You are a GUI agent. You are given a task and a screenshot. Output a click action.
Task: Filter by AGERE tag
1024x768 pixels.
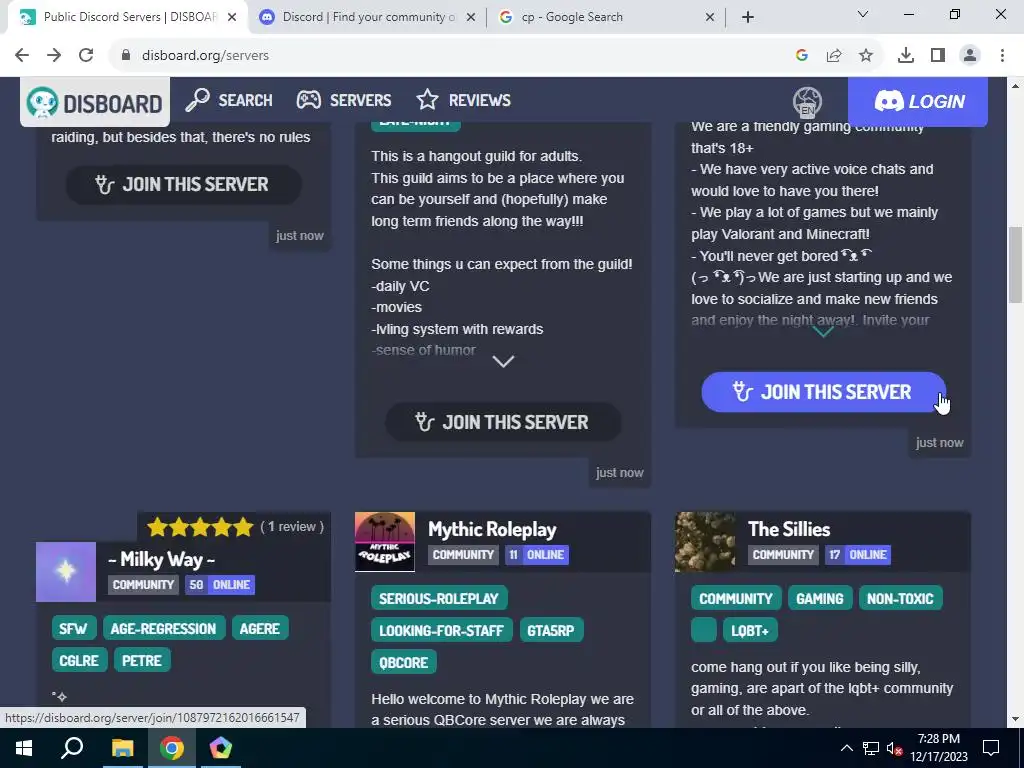[x=260, y=629]
